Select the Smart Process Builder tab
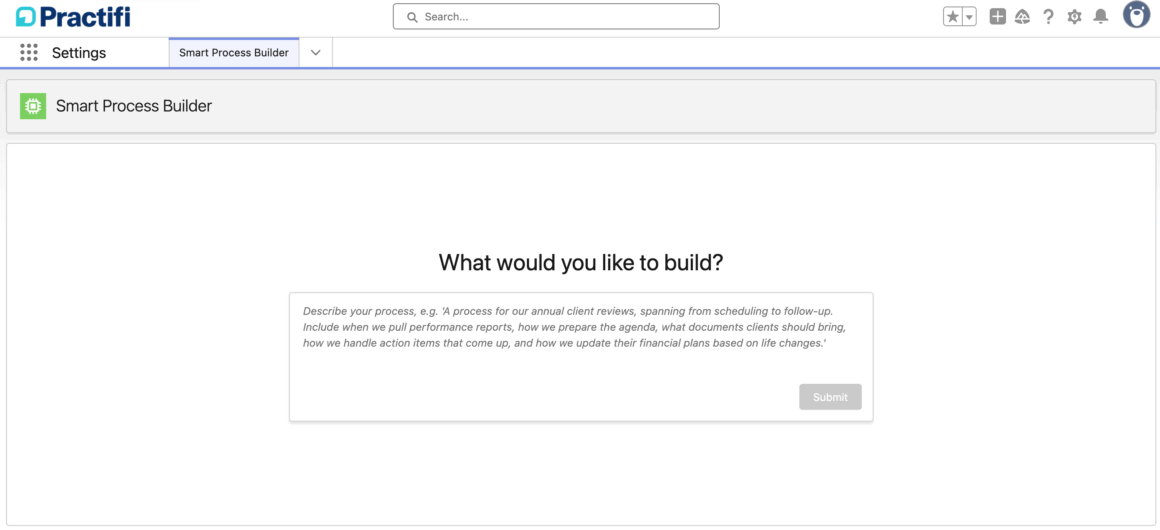Screen dimensions: 1160x530 coord(234,53)
